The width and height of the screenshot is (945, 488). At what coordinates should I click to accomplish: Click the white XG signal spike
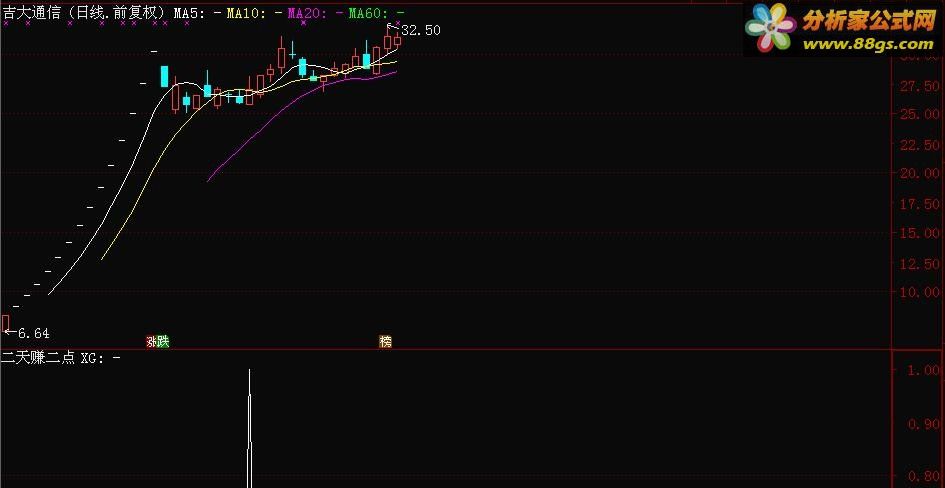250,428
